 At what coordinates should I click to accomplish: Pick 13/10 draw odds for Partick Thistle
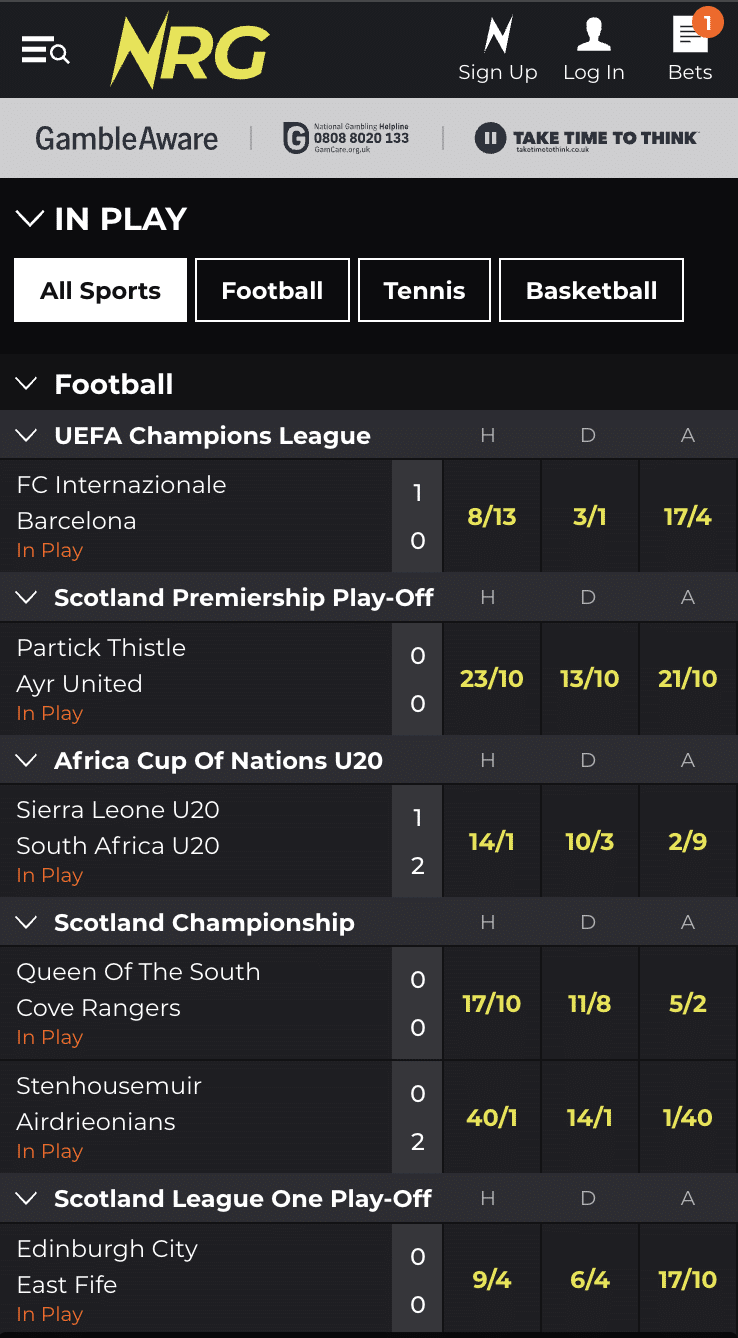pyautogui.click(x=589, y=679)
